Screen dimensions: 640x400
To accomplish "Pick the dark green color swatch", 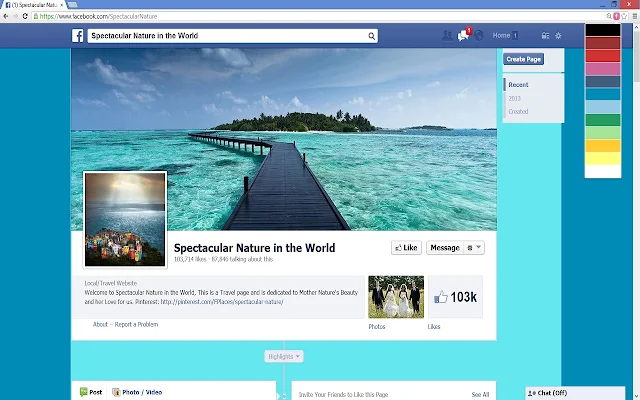I will tap(603, 120).
